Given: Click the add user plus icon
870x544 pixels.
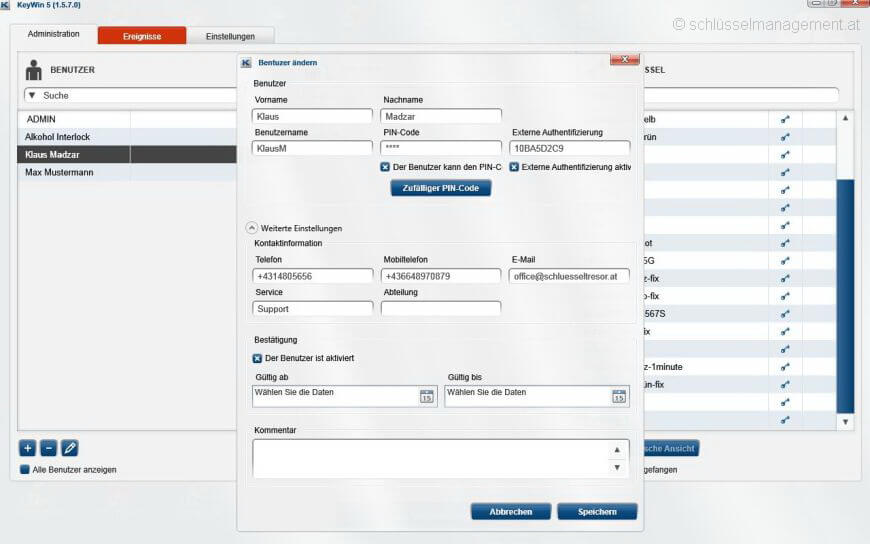Looking at the screenshot, I should (x=28, y=448).
